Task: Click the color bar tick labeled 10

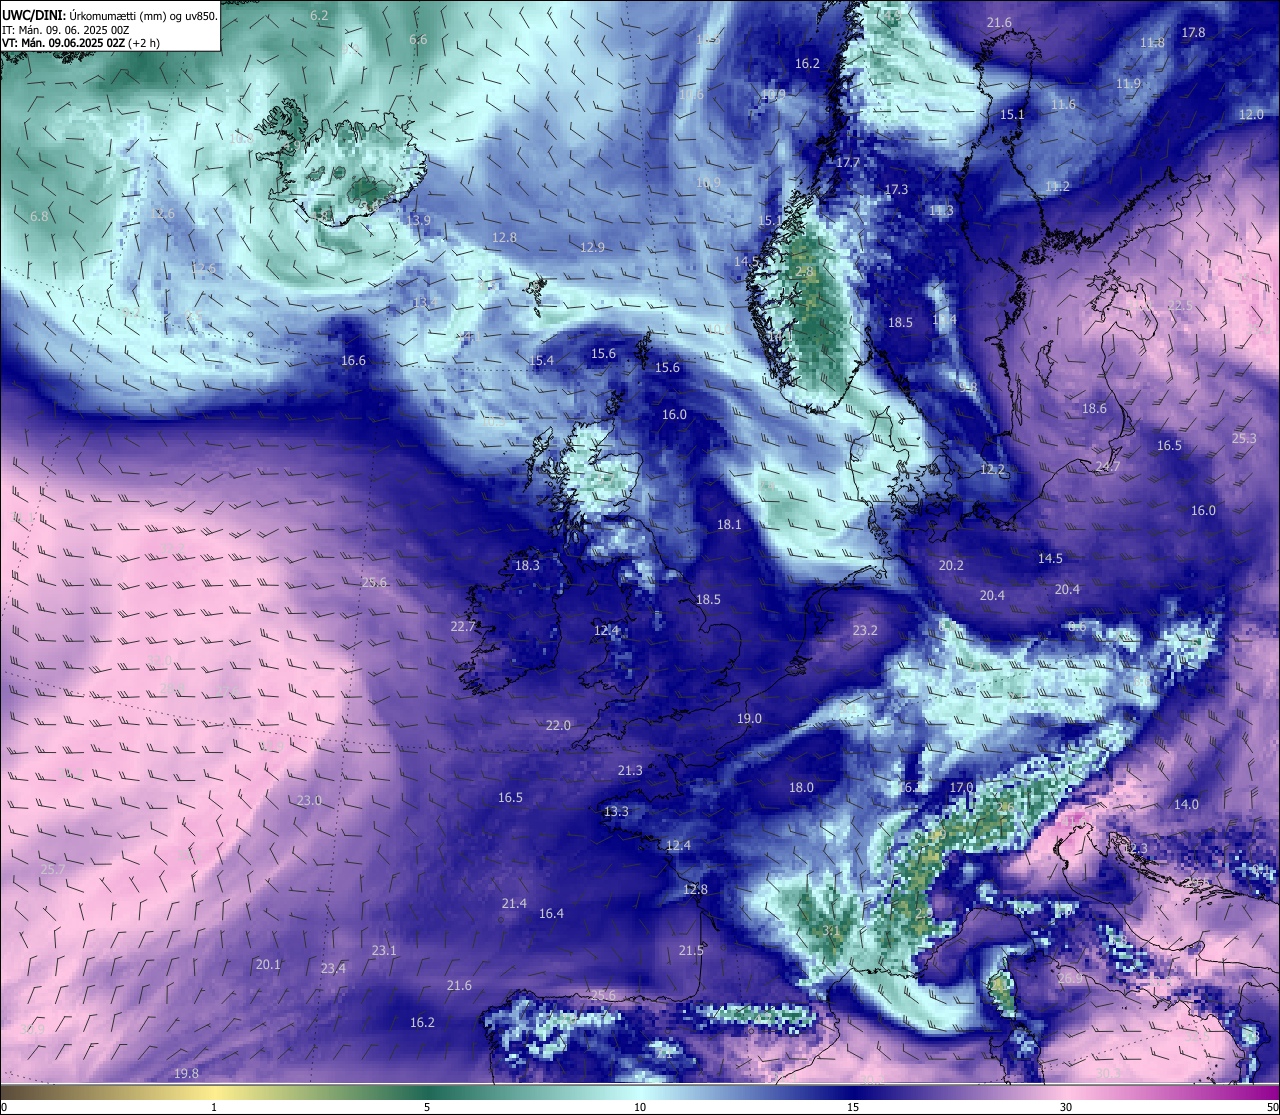Action: tap(640, 1107)
